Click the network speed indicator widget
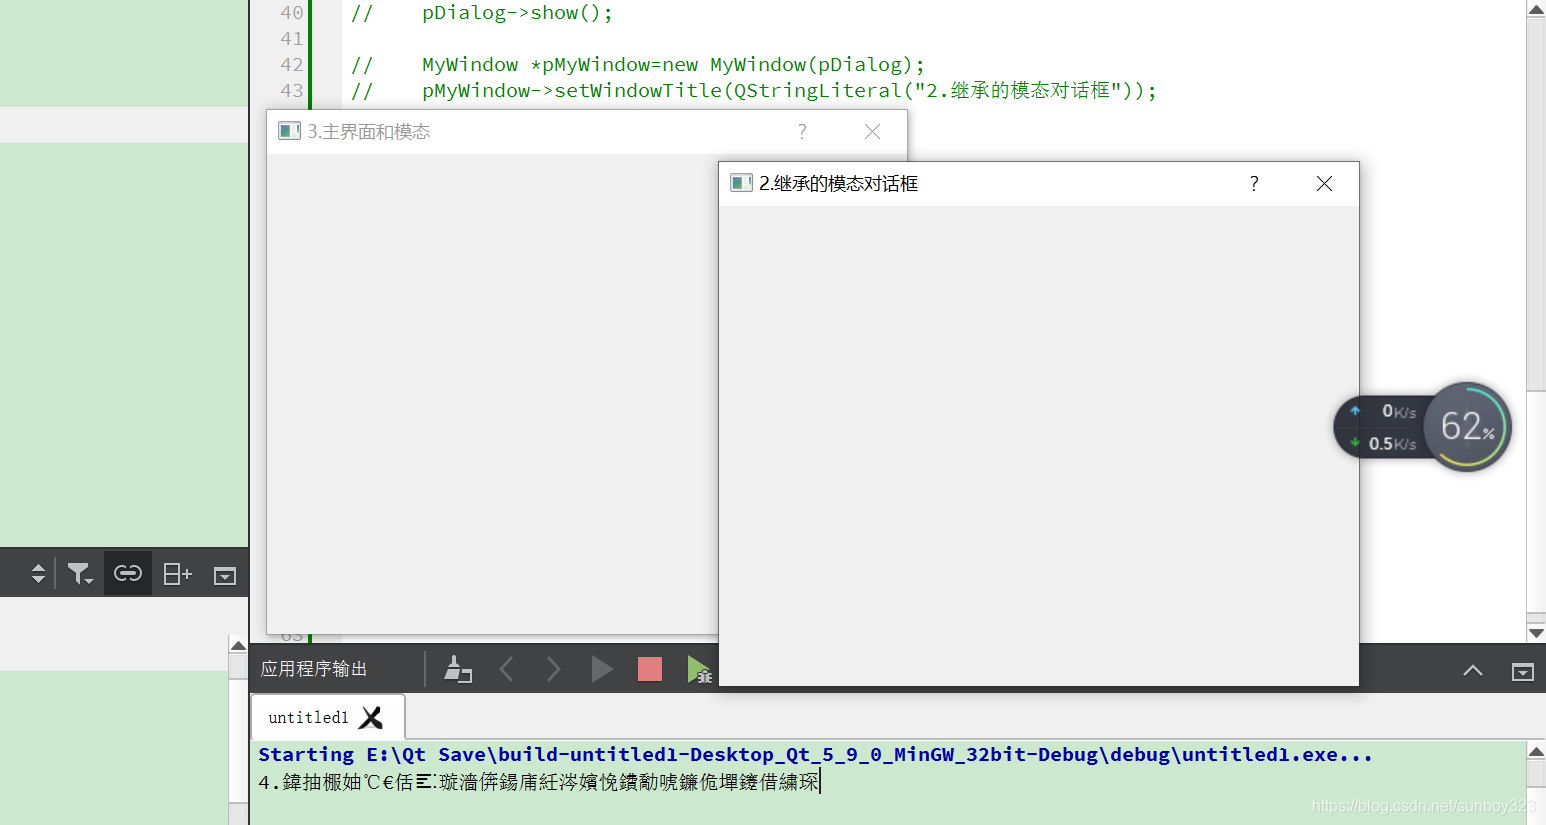Viewport: 1546px width, 825px height. (1383, 427)
